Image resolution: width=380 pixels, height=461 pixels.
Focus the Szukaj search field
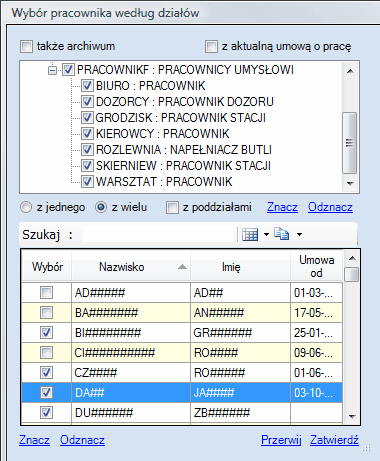(158, 234)
